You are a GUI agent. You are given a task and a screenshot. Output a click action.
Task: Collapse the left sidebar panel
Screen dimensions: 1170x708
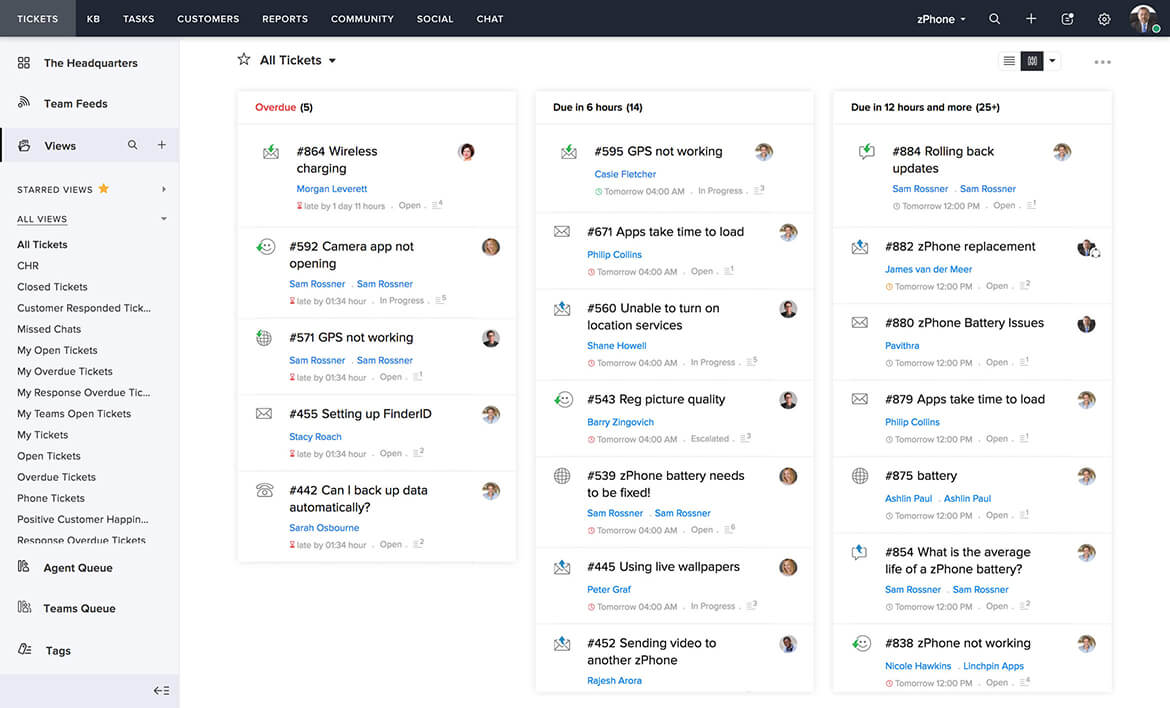161,690
